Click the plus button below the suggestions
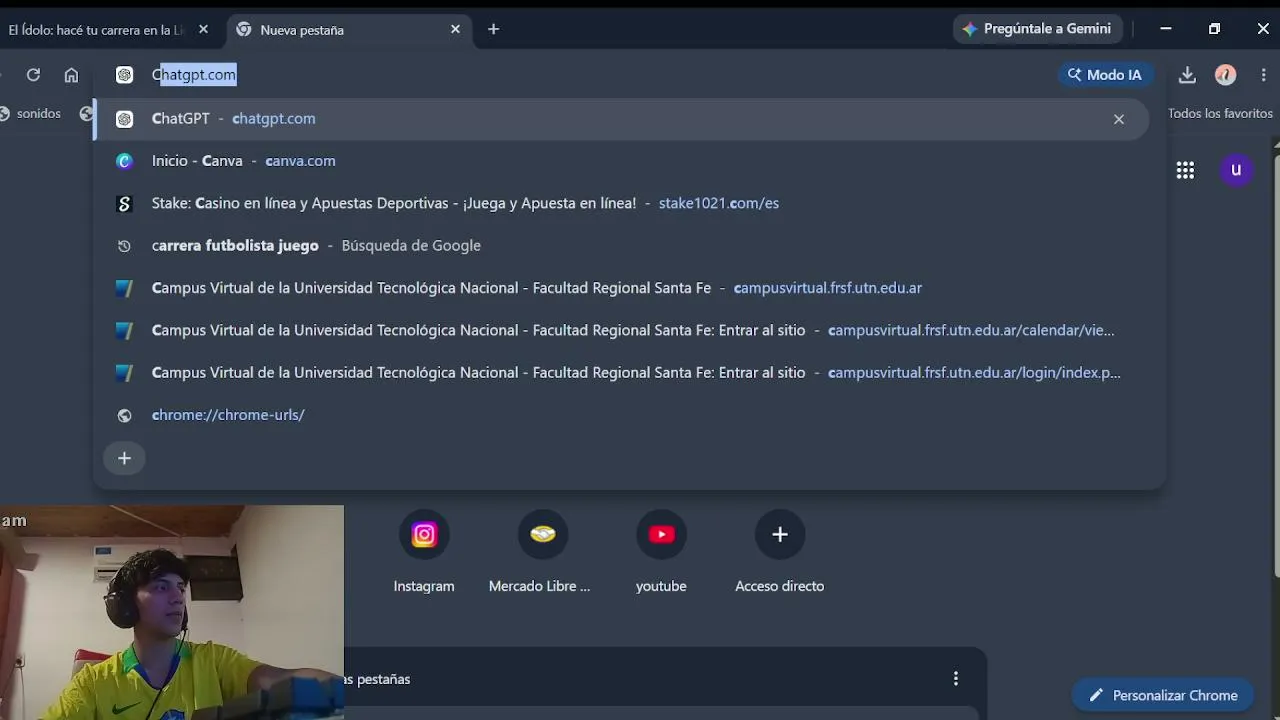 124,458
